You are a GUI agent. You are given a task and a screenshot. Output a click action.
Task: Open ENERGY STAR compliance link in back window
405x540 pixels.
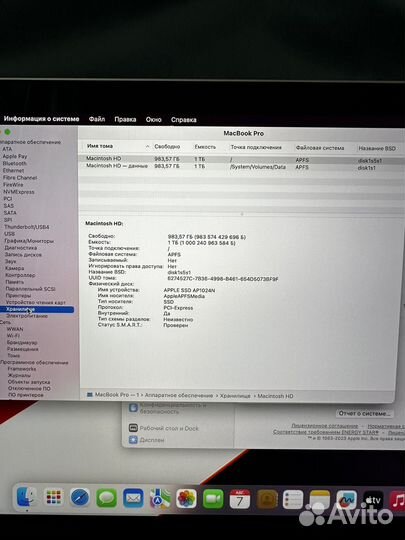point(326,432)
